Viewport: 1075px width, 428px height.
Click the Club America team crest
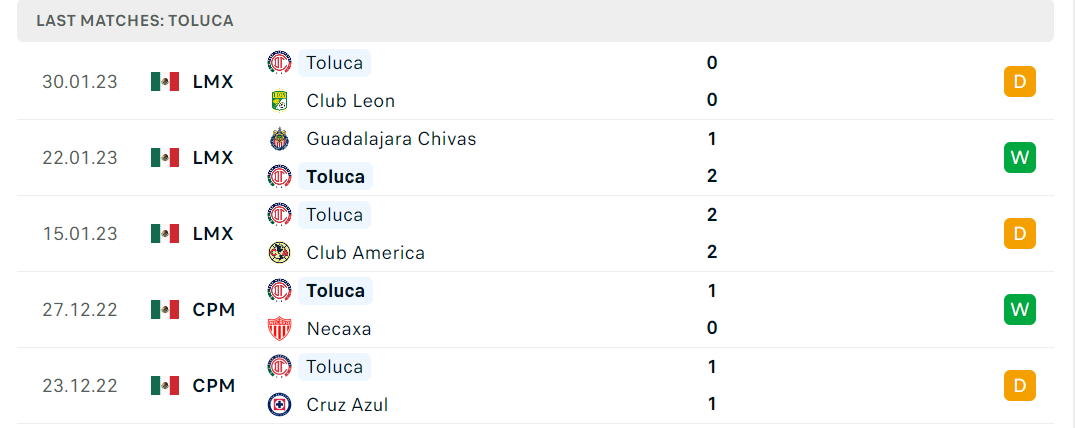(279, 253)
